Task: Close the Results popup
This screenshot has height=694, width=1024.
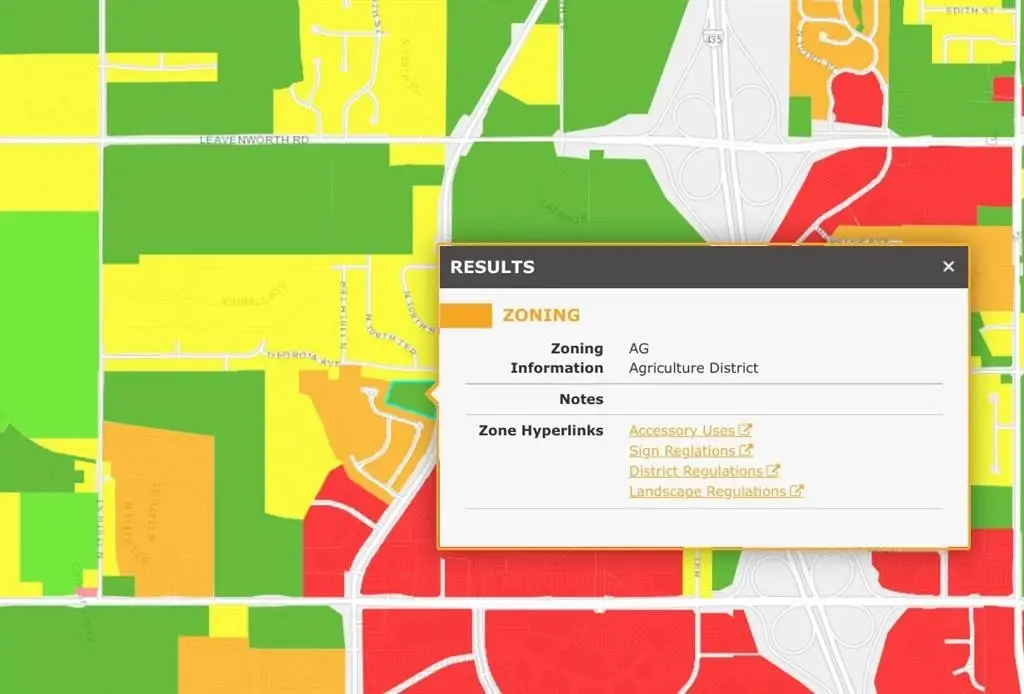Action: tap(948, 266)
